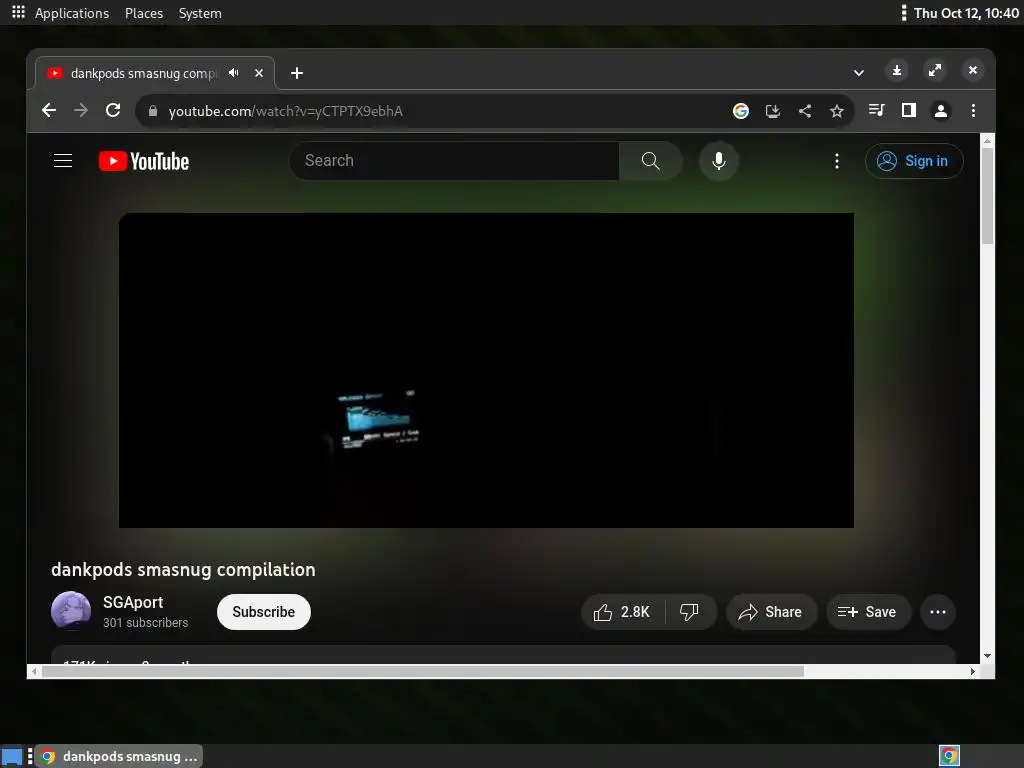This screenshot has width=1024, height=768.
Task: Go back with the browser back arrow
Action: [x=49, y=110]
